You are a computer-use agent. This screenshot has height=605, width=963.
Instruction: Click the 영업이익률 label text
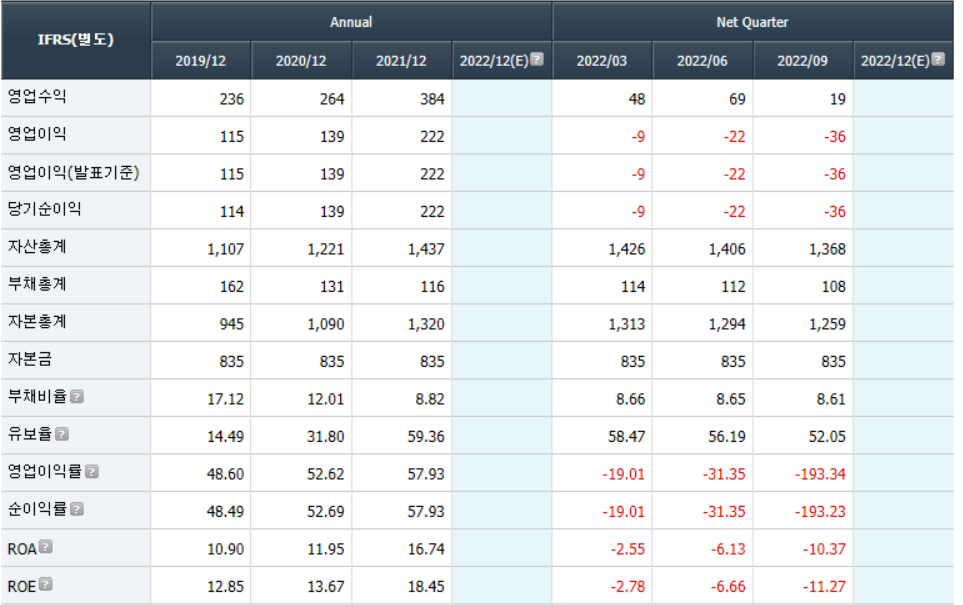pyautogui.click(x=44, y=471)
